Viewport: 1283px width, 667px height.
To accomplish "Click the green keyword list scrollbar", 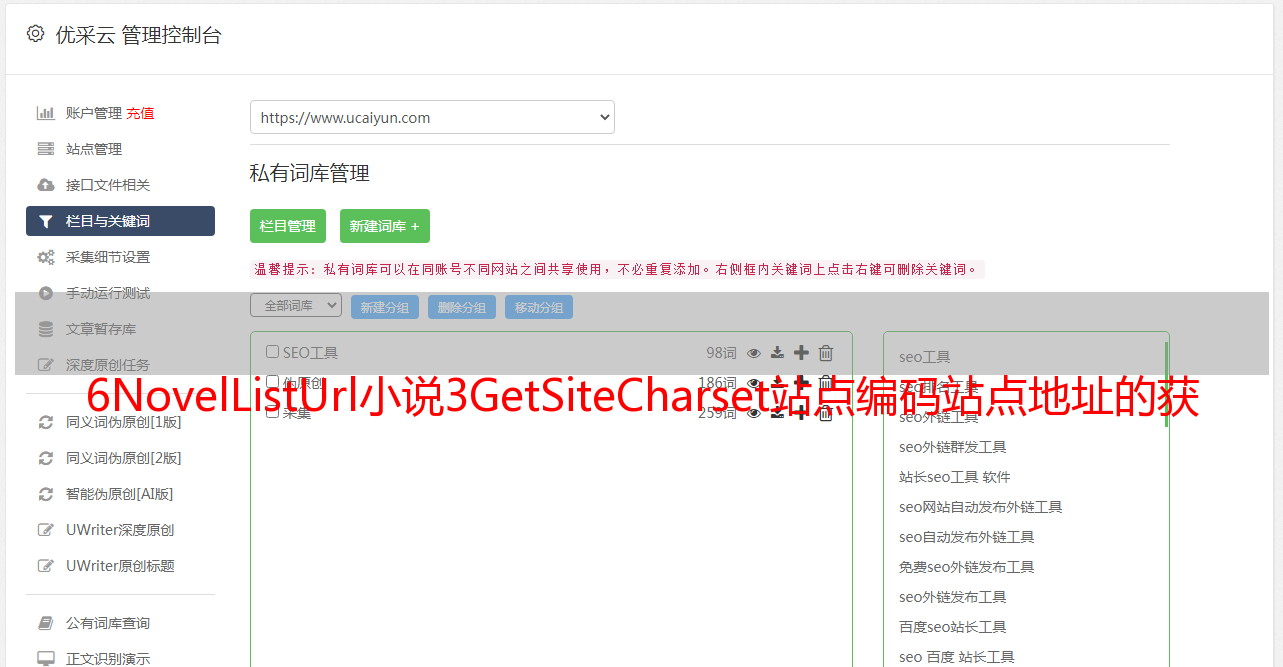I will tap(1166, 385).
